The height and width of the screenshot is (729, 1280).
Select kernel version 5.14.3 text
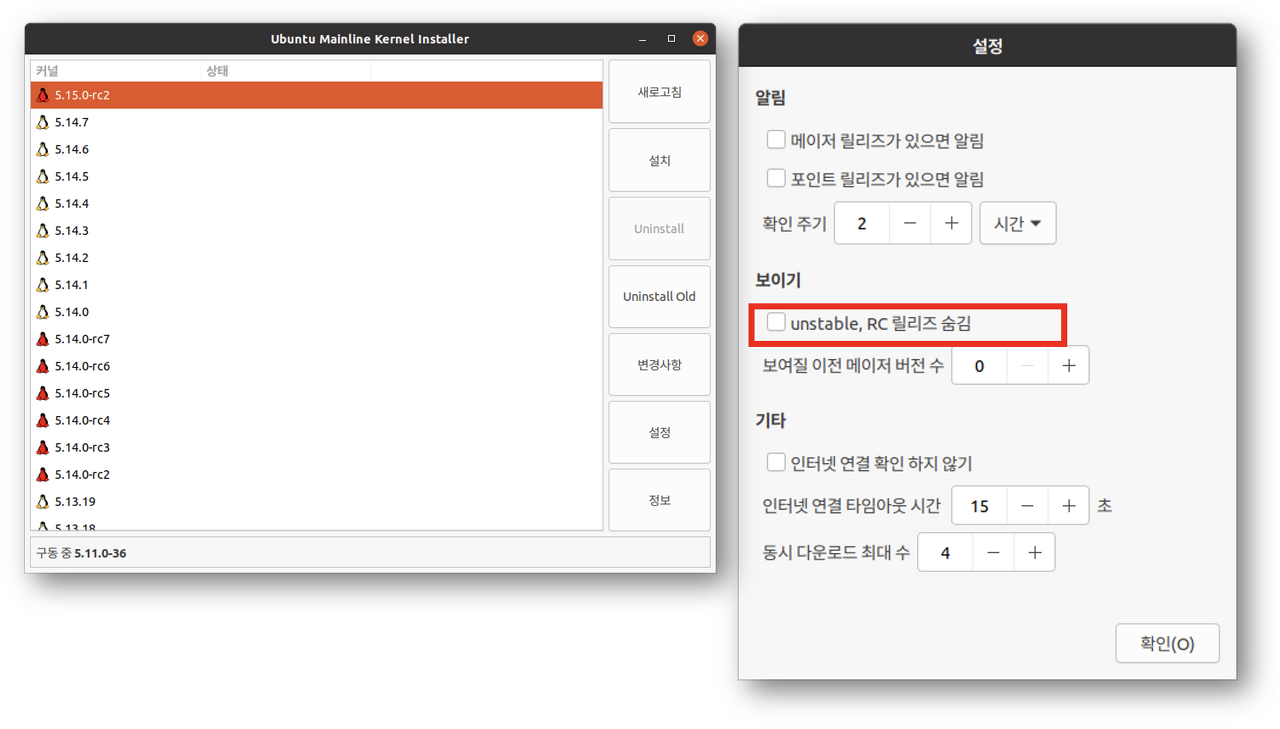tap(71, 230)
